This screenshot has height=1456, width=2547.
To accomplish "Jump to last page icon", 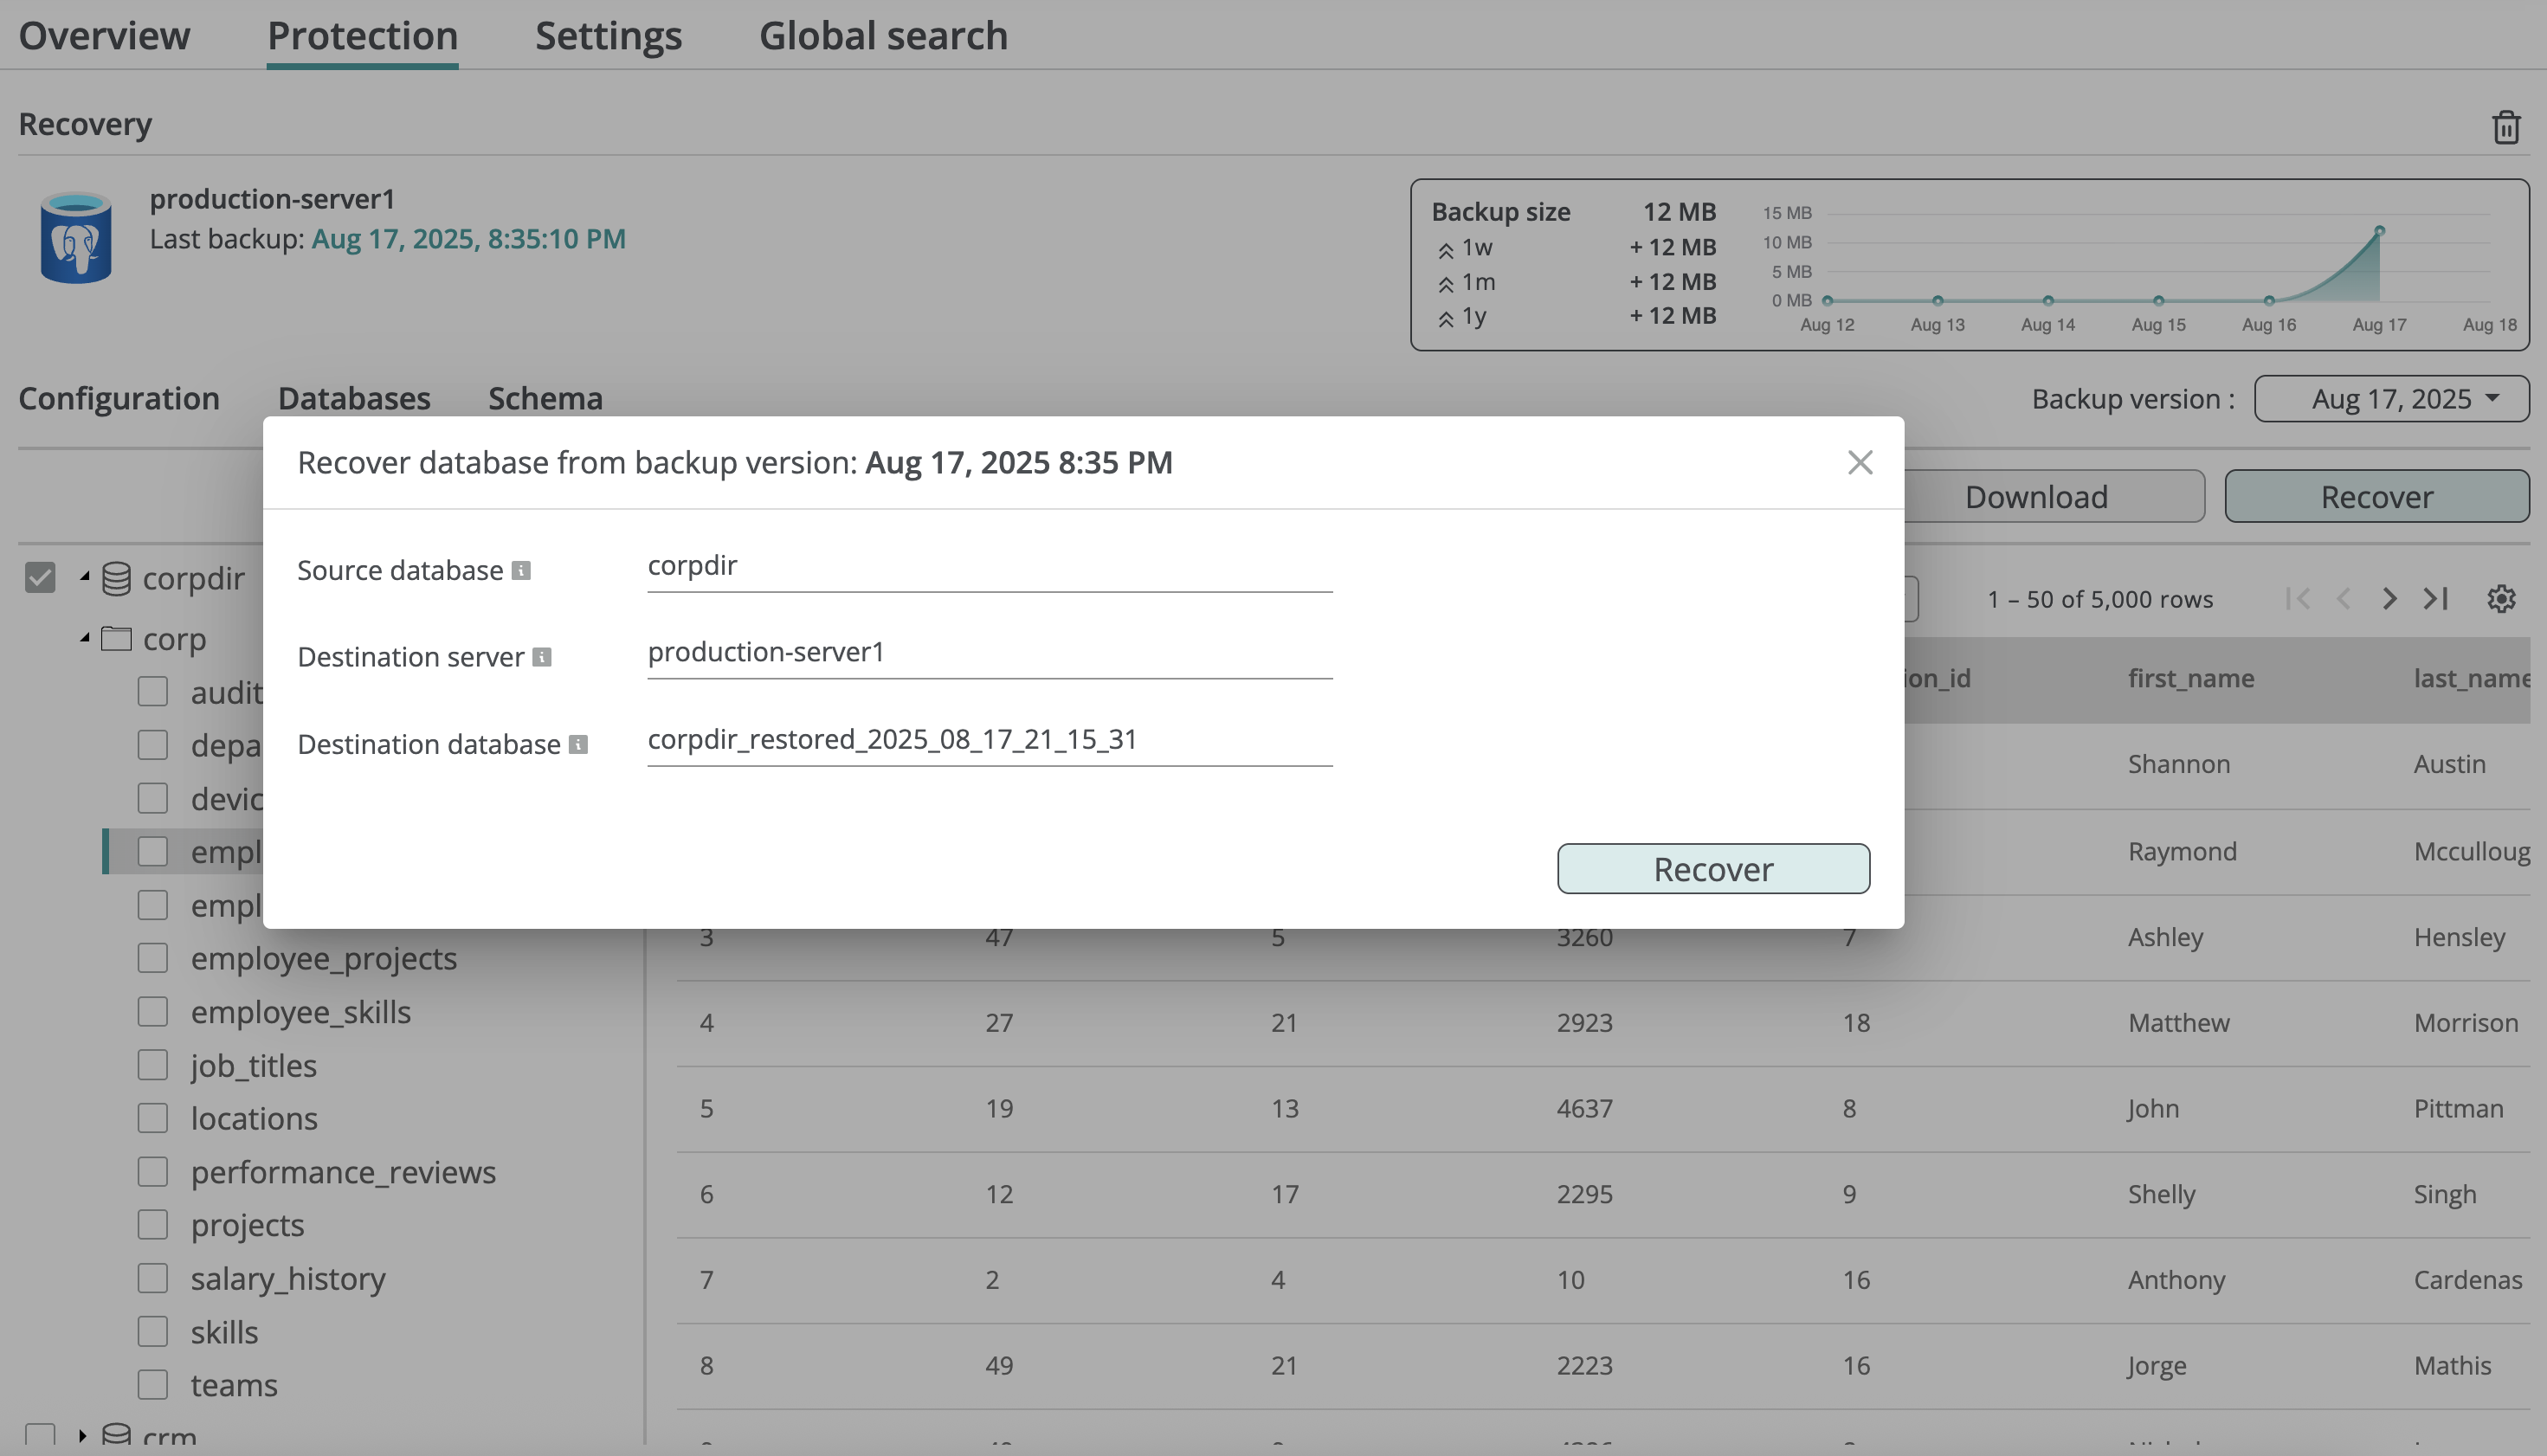I will [2435, 599].
